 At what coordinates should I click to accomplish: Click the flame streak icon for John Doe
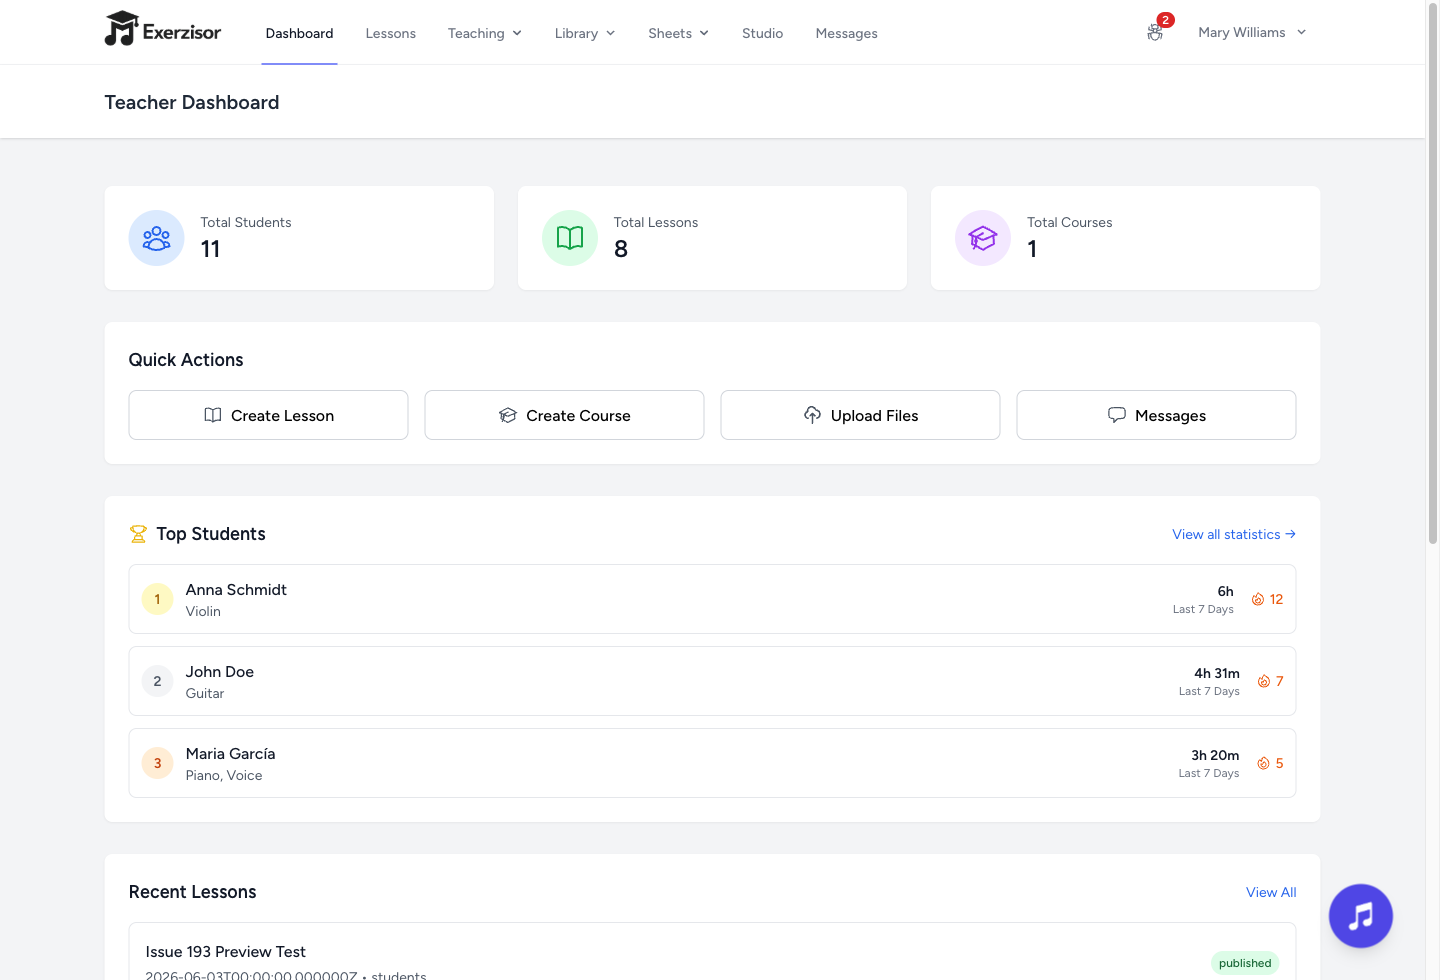[1264, 681]
